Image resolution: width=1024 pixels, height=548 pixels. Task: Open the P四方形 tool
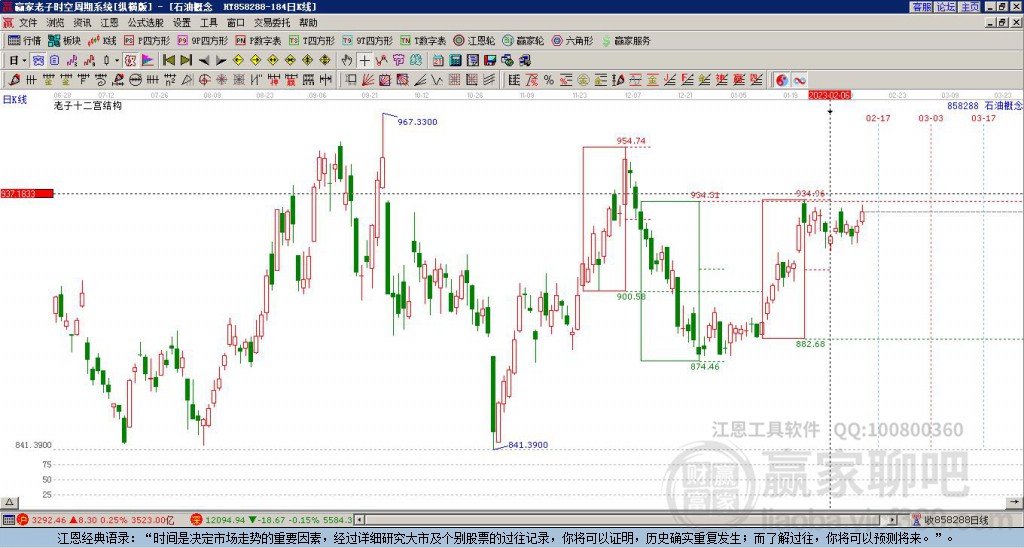(x=147, y=40)
